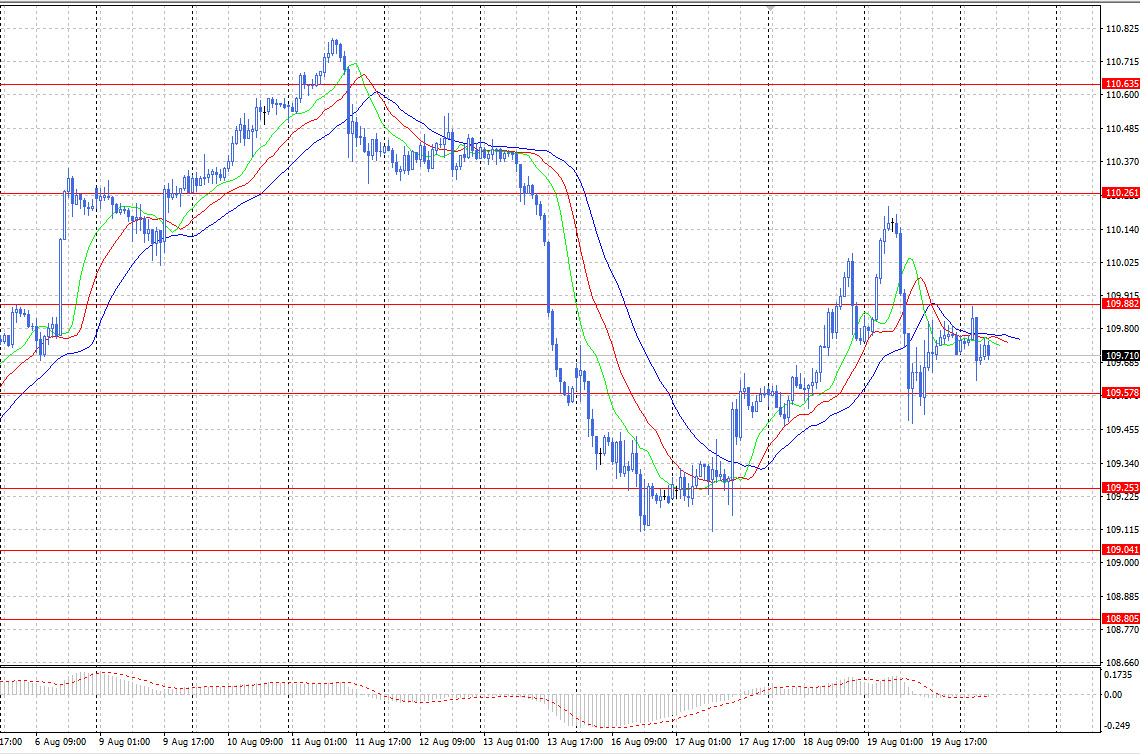Click the red 108.805 level label
Image resolution: width=1140 pixels, height=754 pixels.
pos(1122,619)
